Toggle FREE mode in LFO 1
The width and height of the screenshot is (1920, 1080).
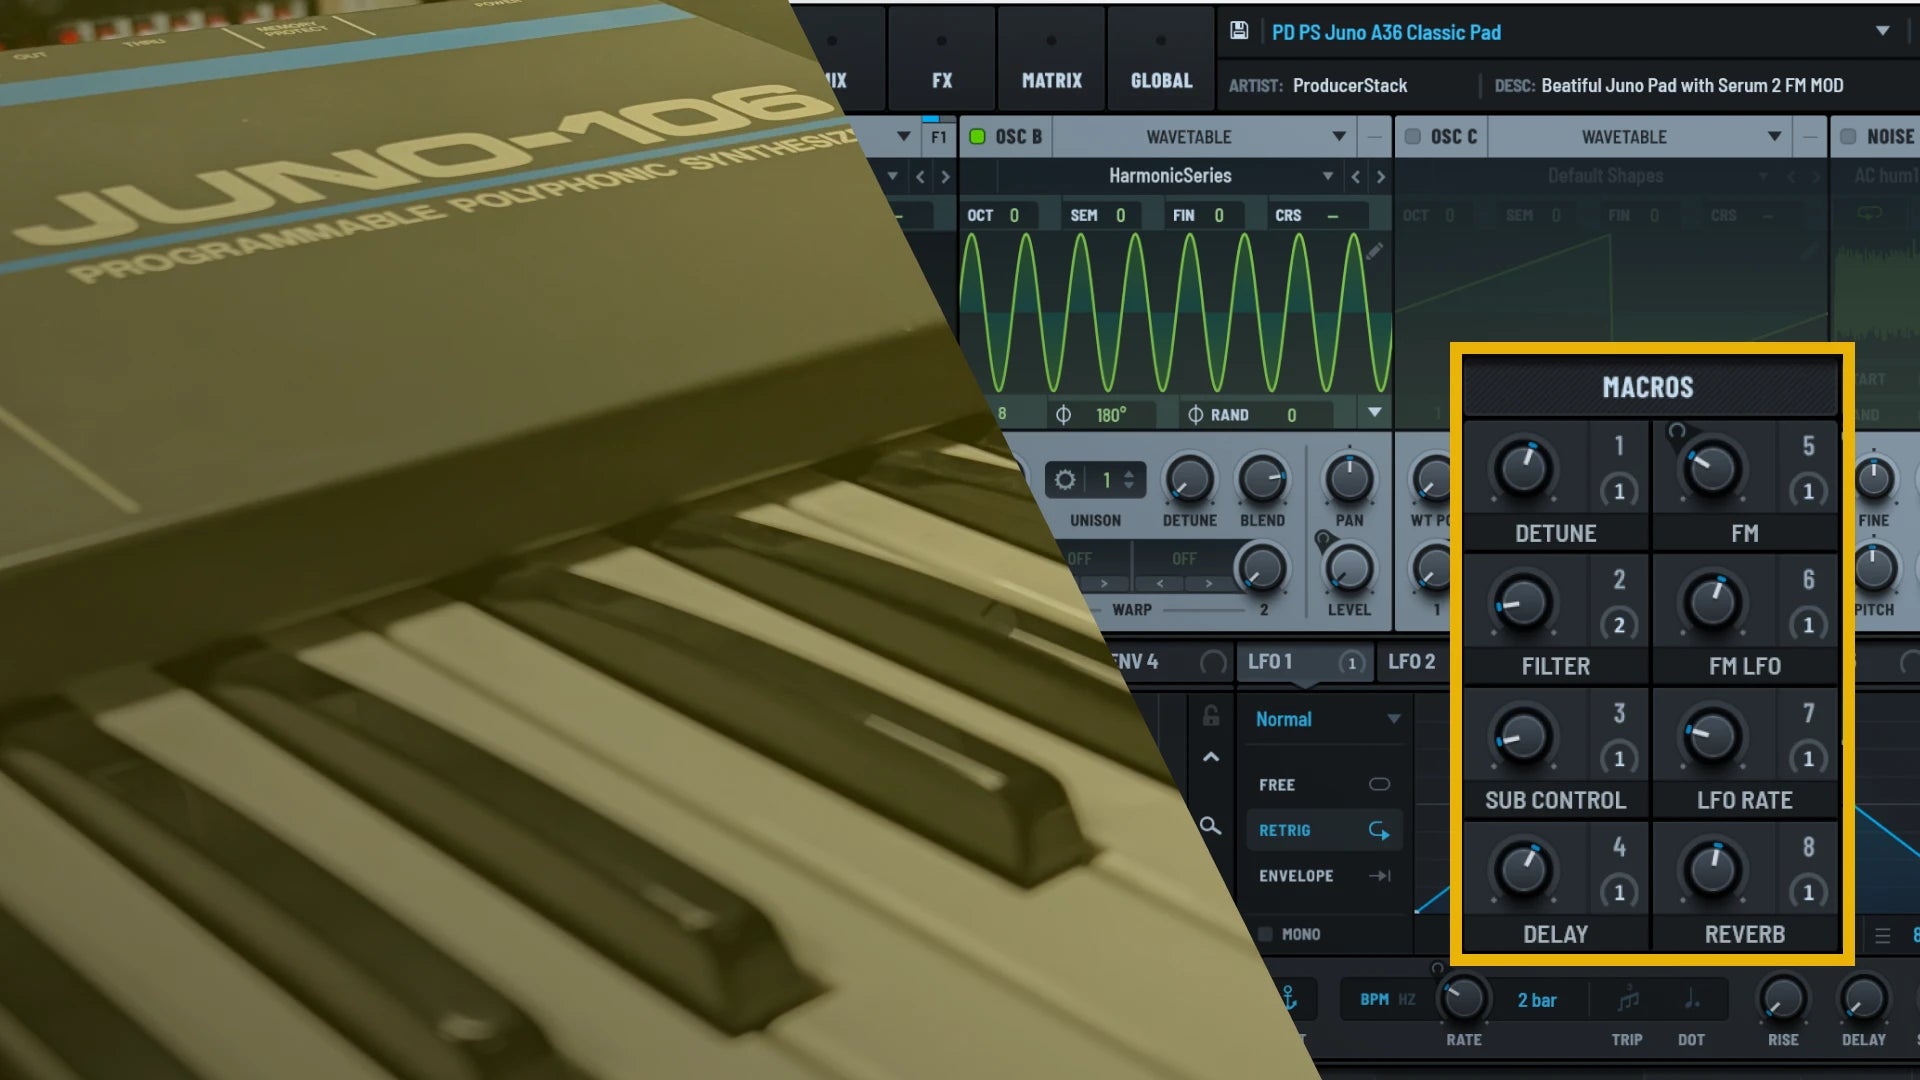point(1378,784)
